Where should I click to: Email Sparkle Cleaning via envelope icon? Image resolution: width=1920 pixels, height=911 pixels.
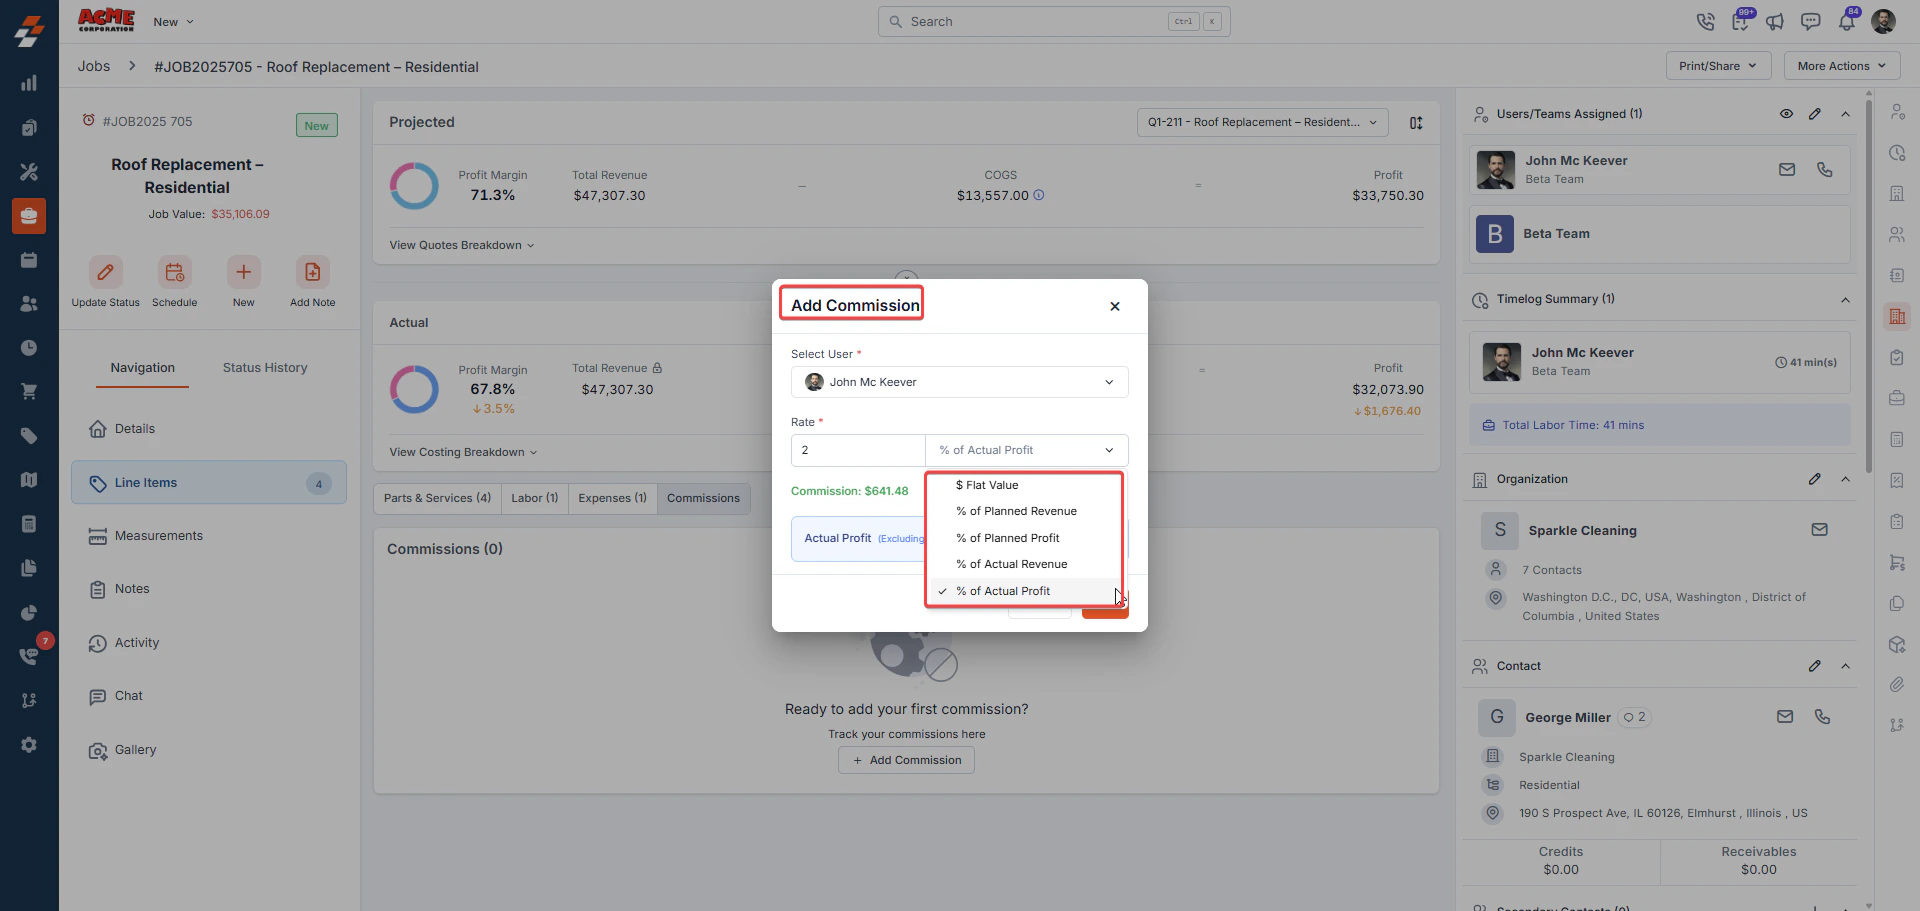coord(1820,530)
